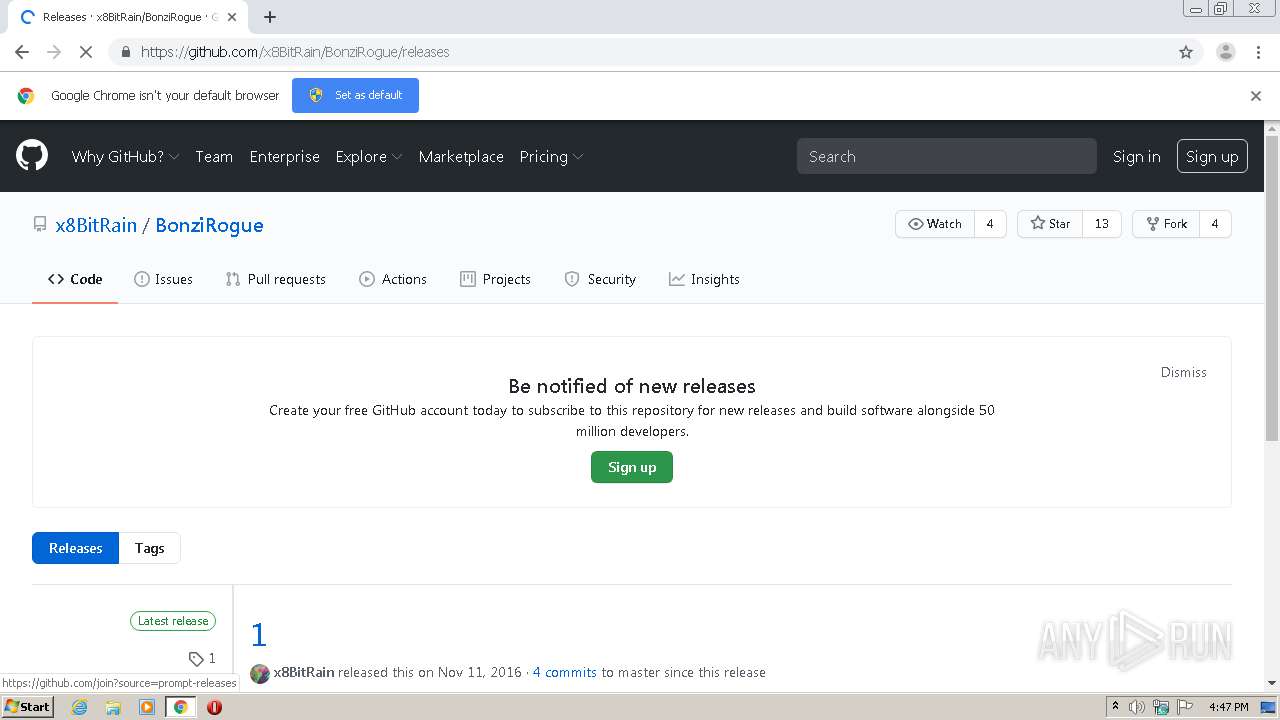Show hidden tray icons arrow

(x=1115, y=707)
